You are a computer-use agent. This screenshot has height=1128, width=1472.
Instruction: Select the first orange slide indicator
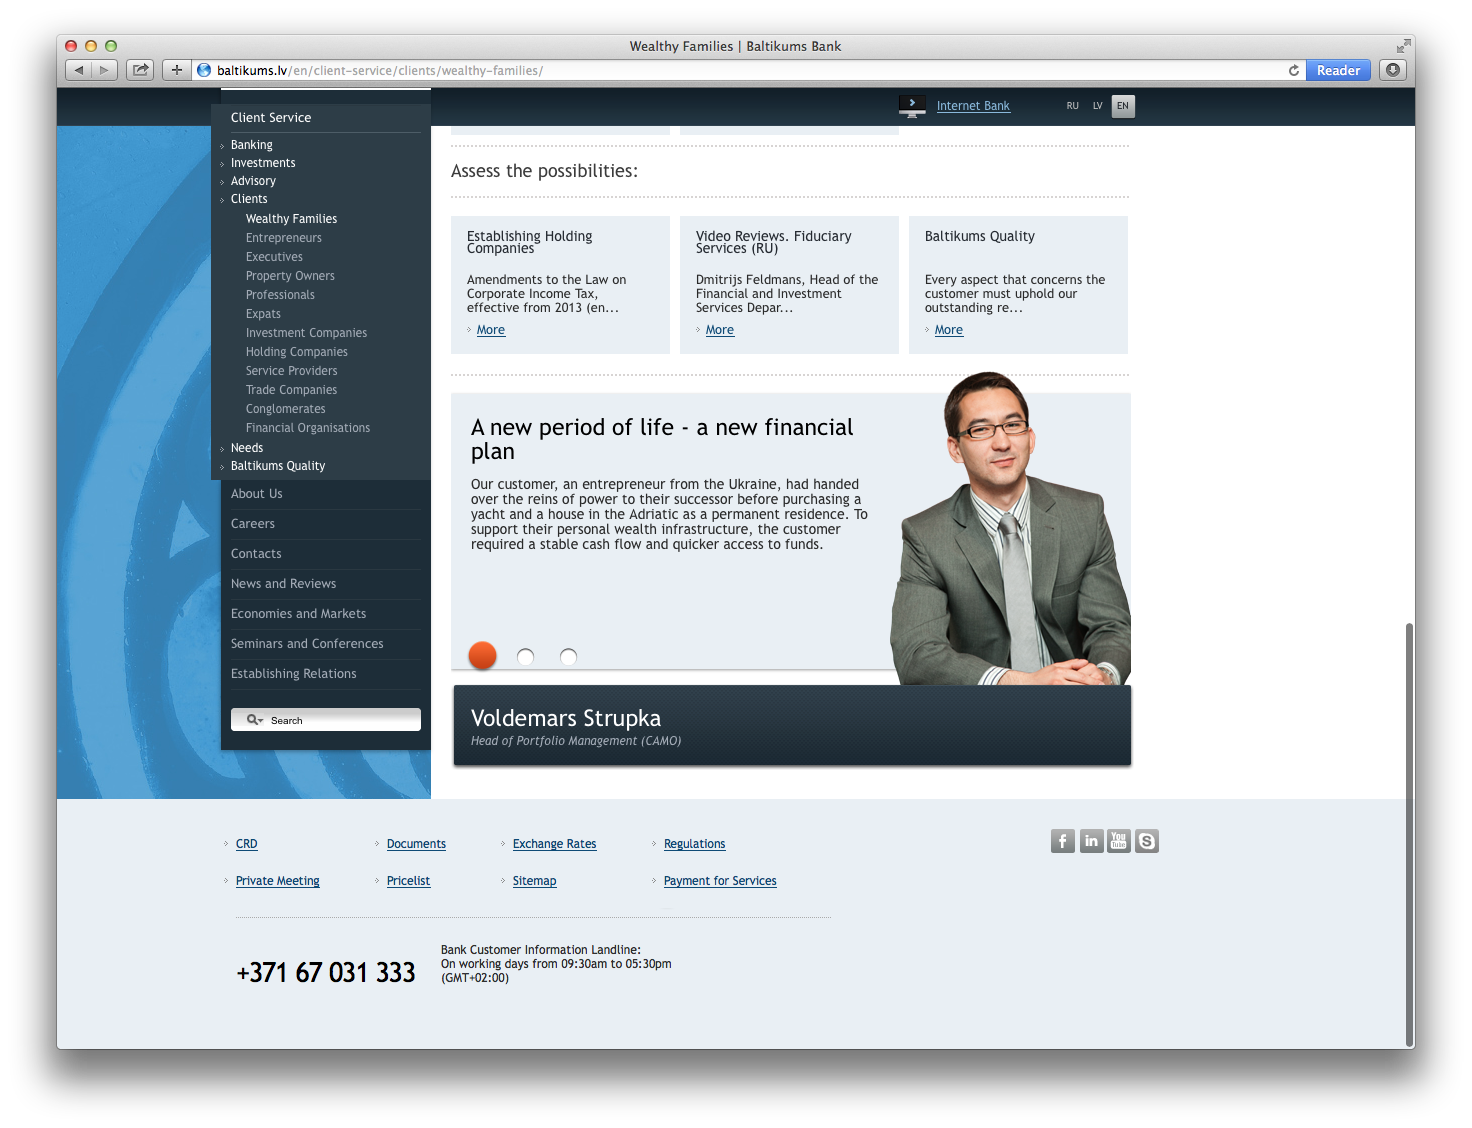click(483, 655)
